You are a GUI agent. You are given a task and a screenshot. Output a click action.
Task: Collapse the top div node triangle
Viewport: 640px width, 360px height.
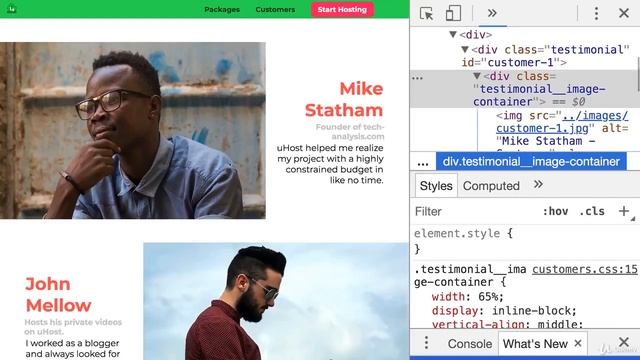[x=453, y=34]
